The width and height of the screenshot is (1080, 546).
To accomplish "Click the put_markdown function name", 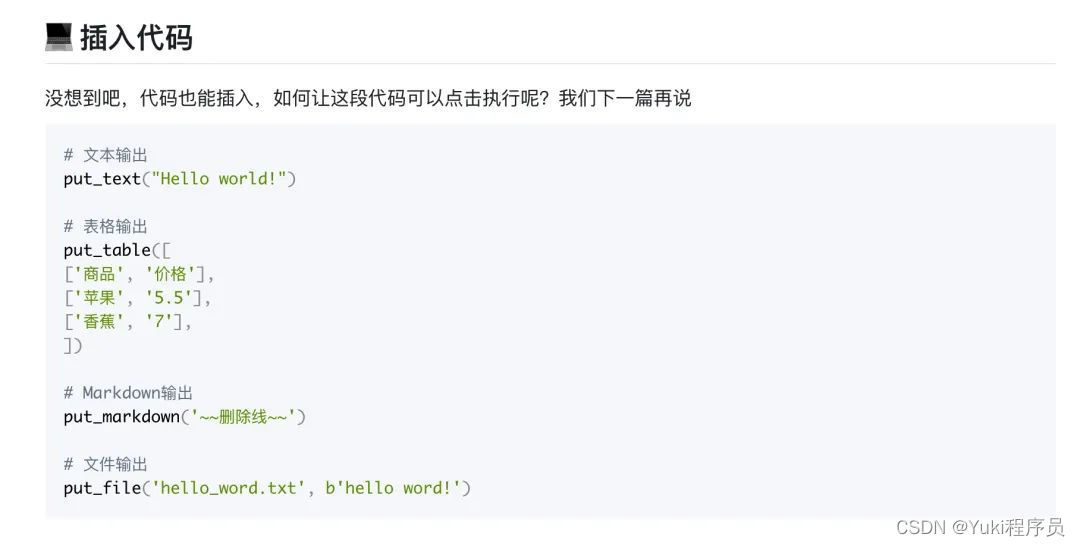I will [121, 417].
